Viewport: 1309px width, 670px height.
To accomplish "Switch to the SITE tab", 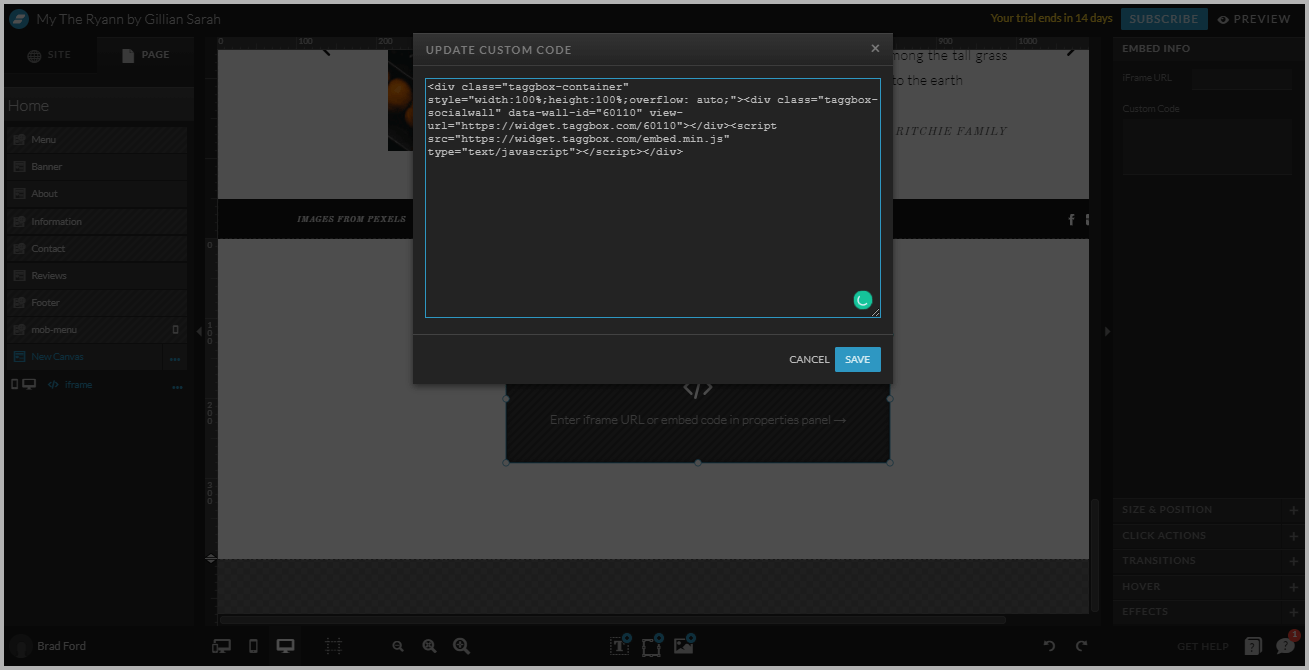I will [x=51, y=54].
